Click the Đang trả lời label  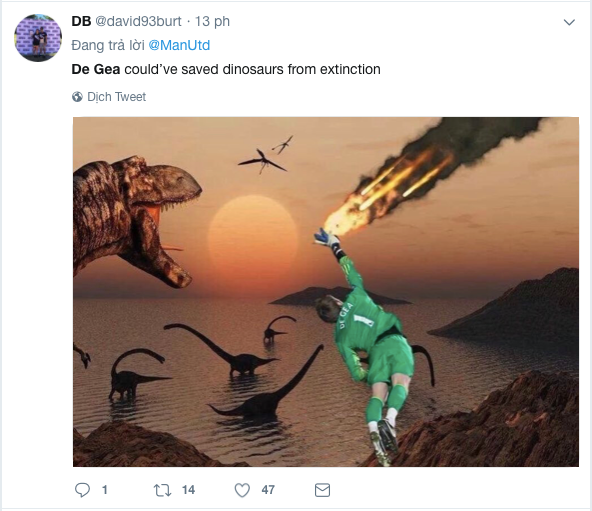[108, 45]
